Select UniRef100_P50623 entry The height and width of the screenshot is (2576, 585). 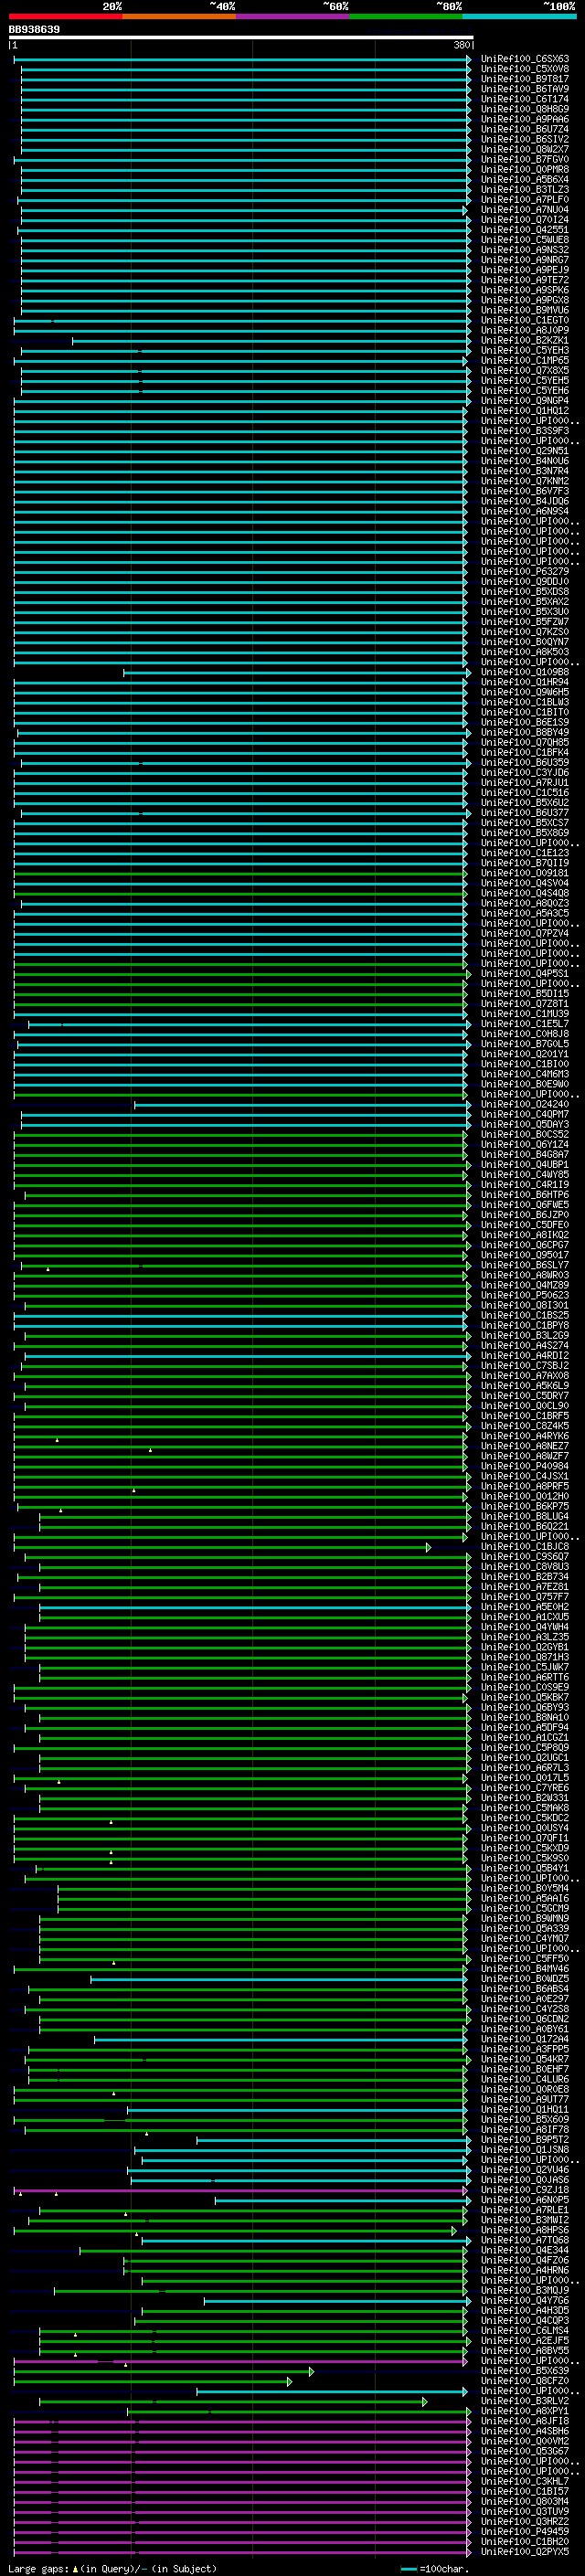coord(525,1296)
